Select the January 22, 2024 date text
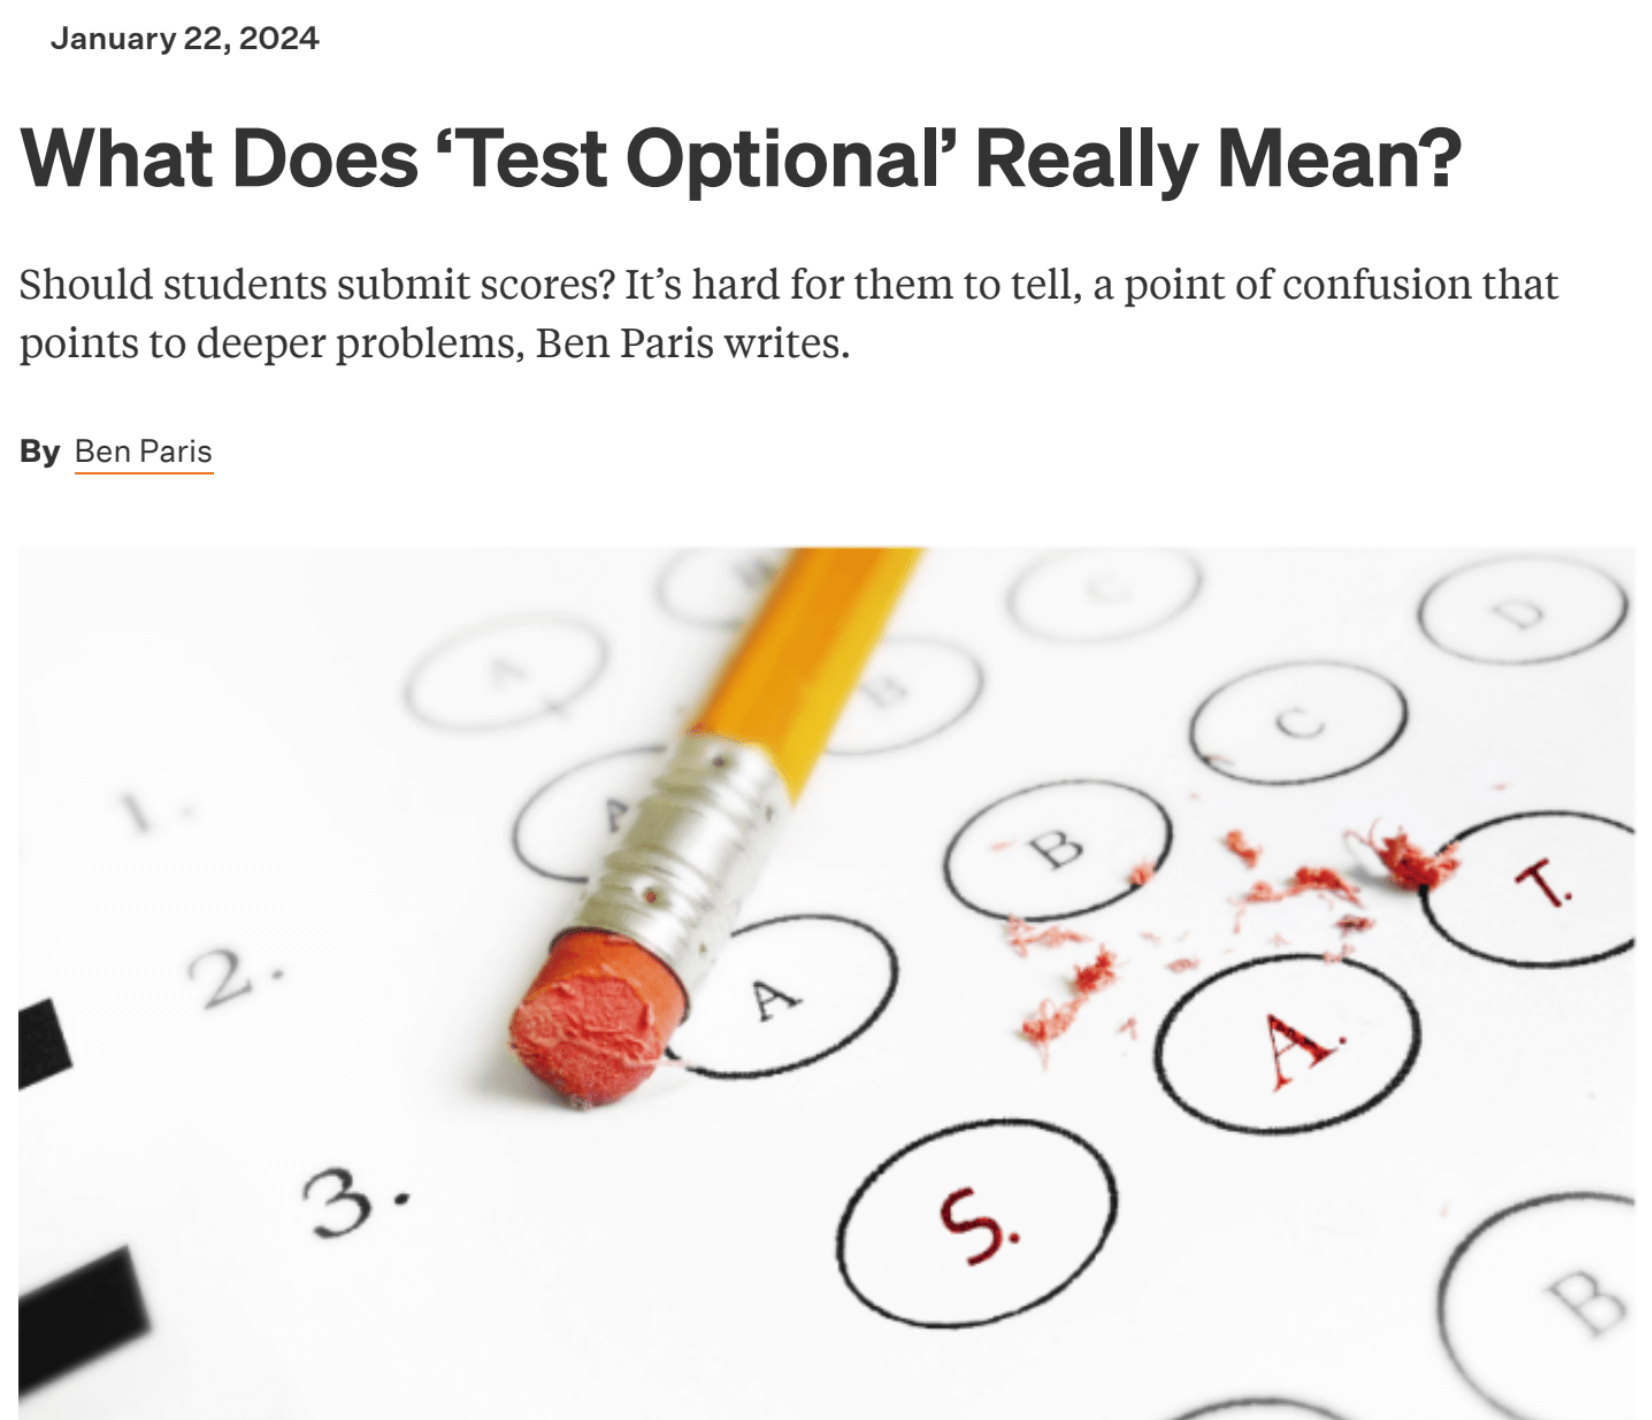Viewport: 1652px width, 1420px height. (x=185, y=38)
